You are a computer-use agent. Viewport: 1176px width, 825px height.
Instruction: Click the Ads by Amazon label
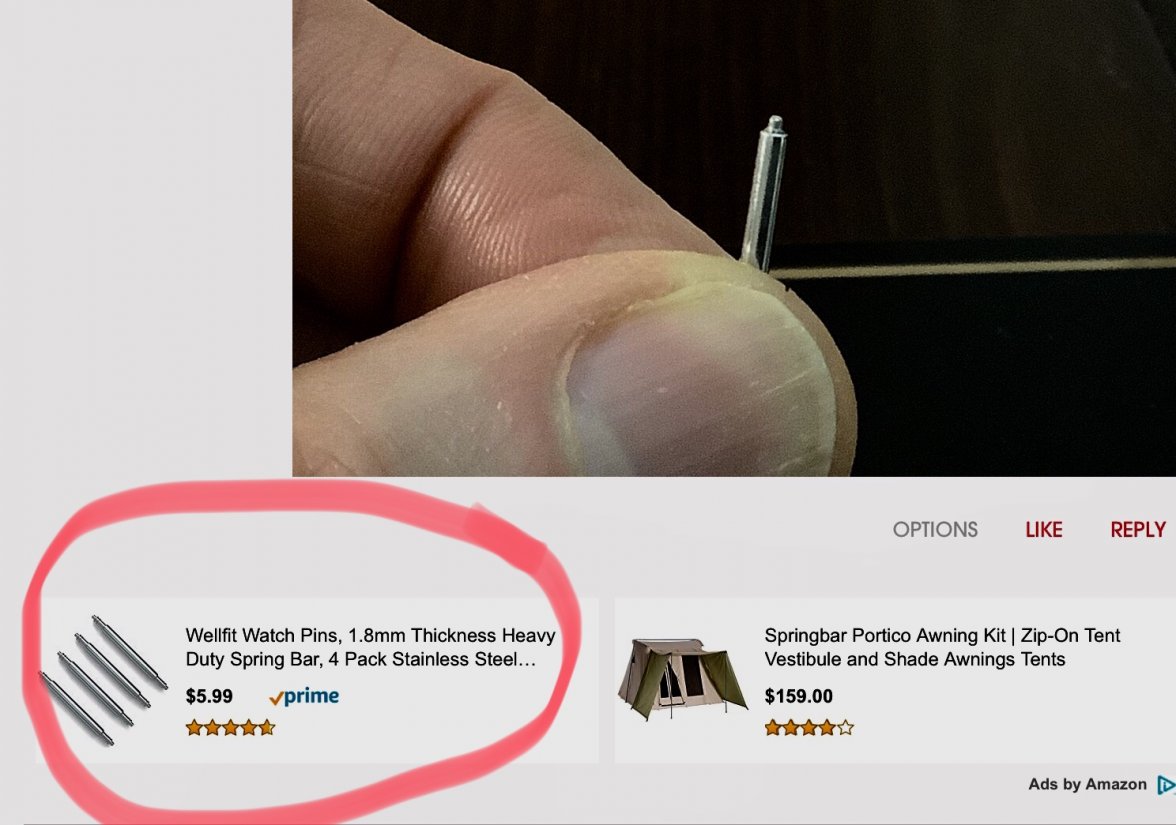(1088, 784)
